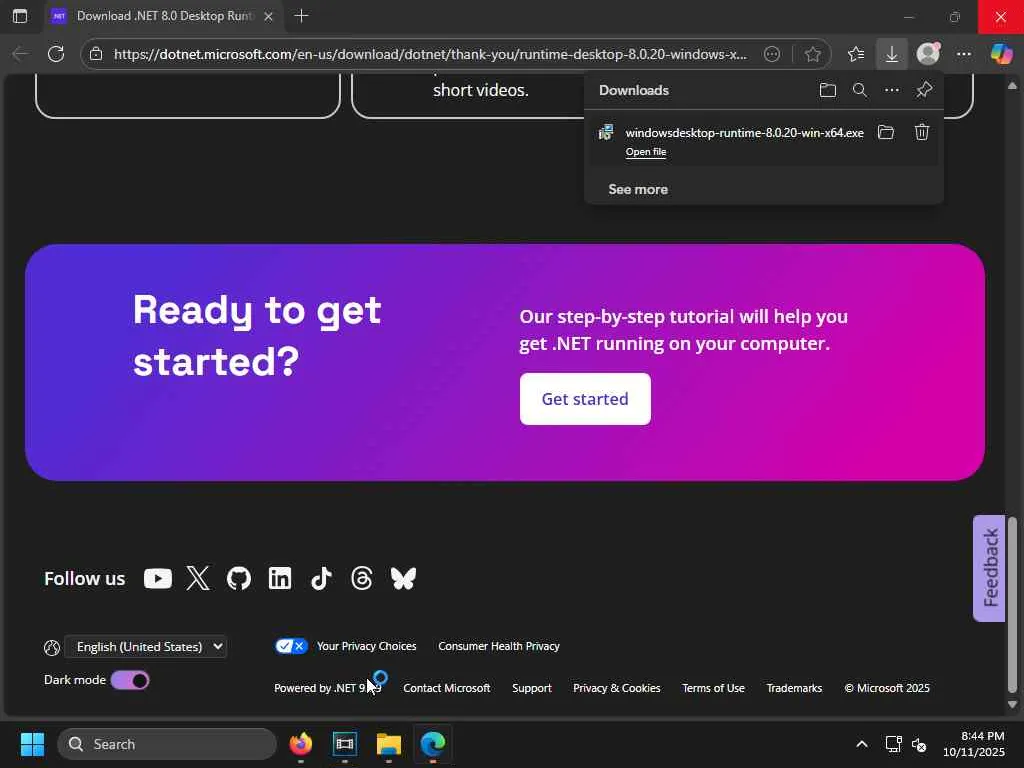Screen dimensions: 1024x768
Task: Open Windows Start menu
Action: point(32,744)
